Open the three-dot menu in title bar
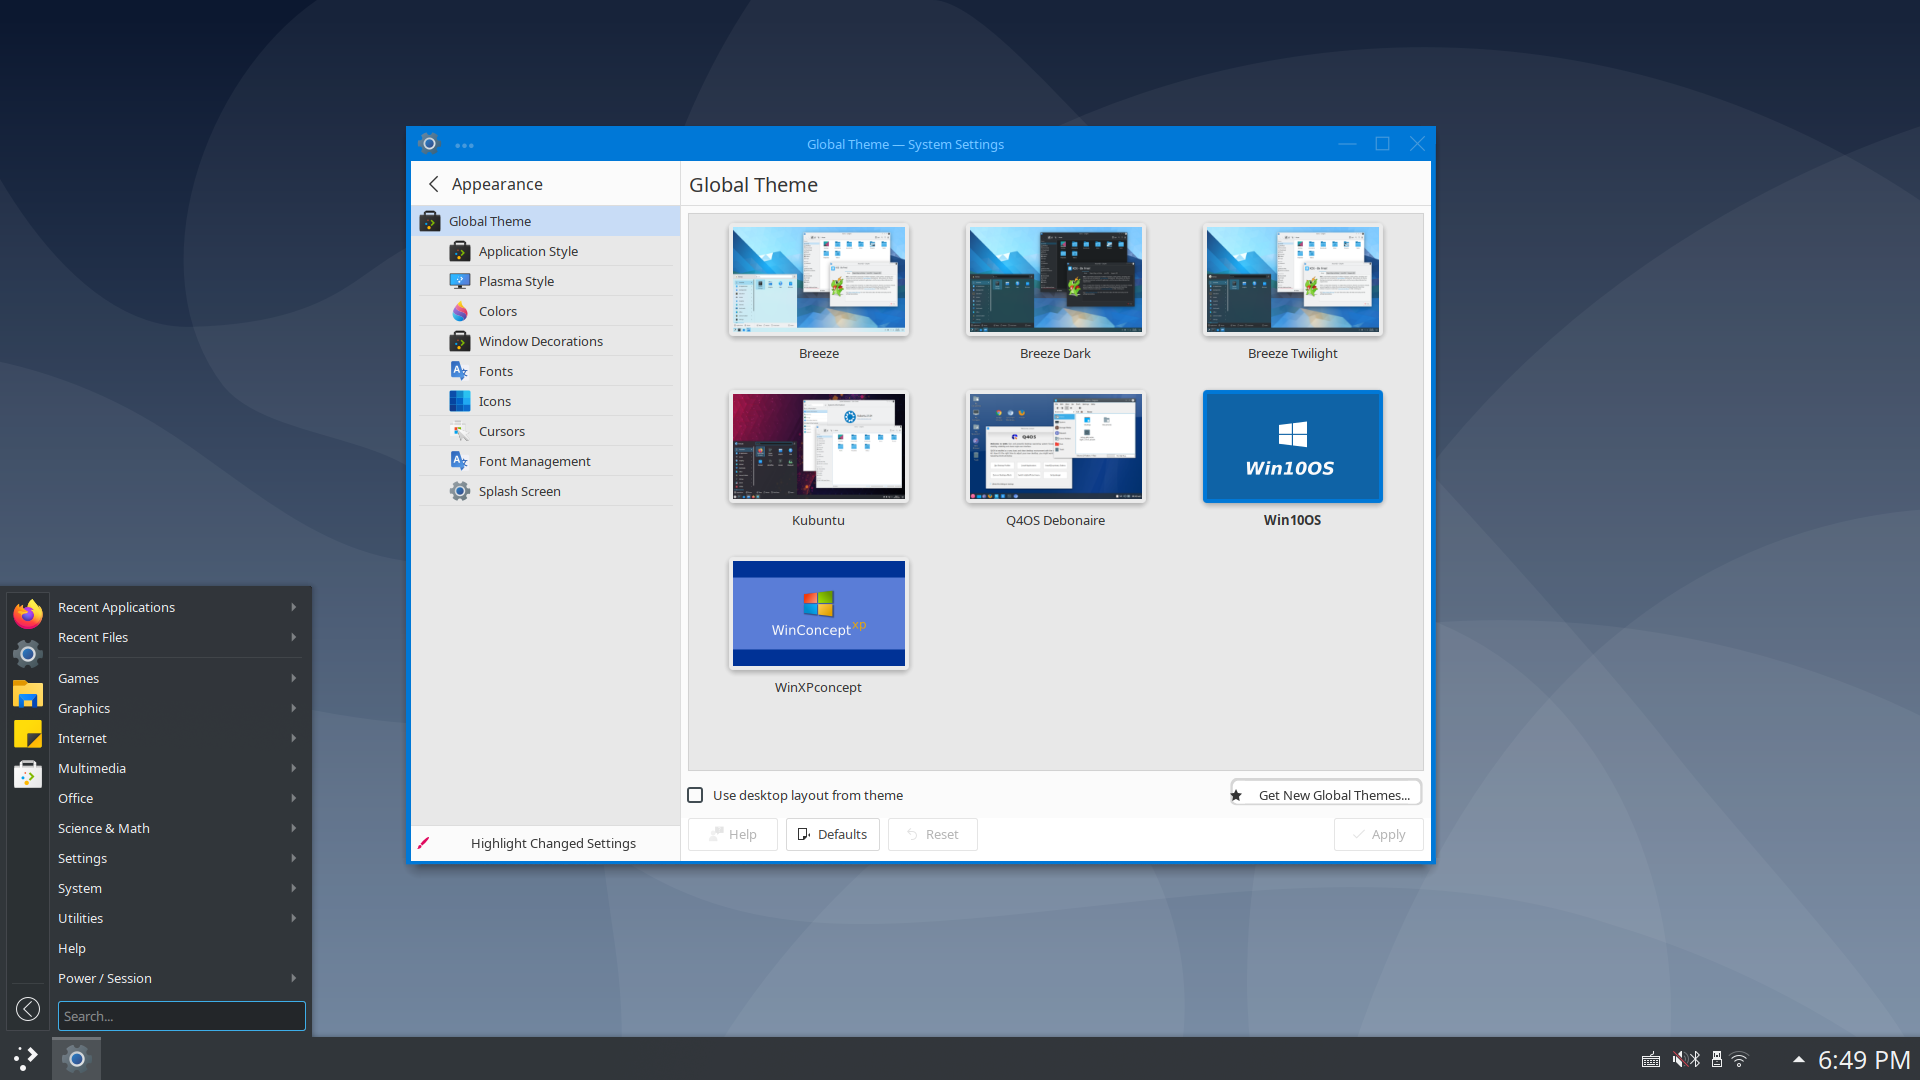The height and width of the screenshot is (1080, 1920). [464, 145]
